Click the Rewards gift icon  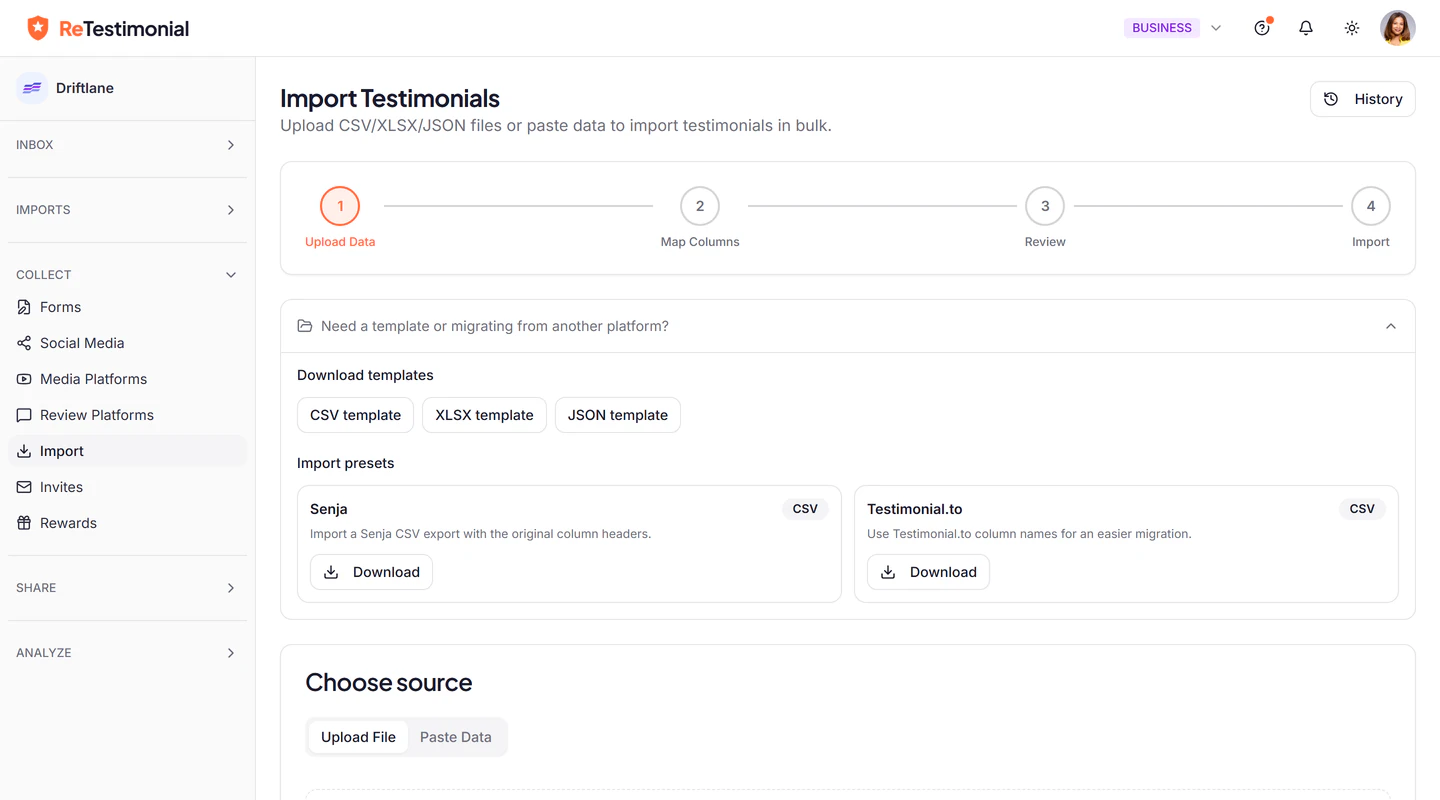[24, 523]
